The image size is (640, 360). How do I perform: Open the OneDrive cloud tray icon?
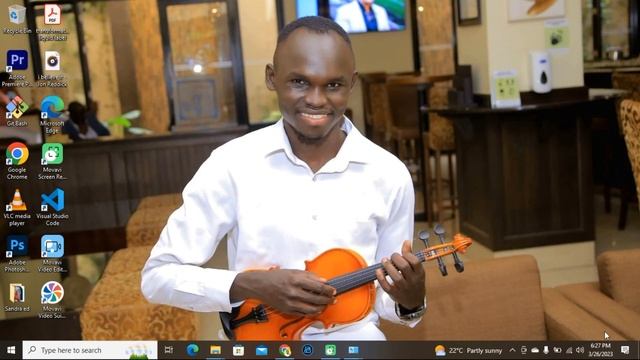535,350
